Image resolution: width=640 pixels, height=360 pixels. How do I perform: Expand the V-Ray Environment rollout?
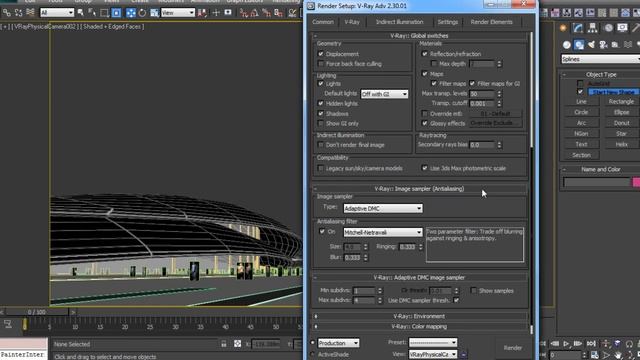[420, 316]
